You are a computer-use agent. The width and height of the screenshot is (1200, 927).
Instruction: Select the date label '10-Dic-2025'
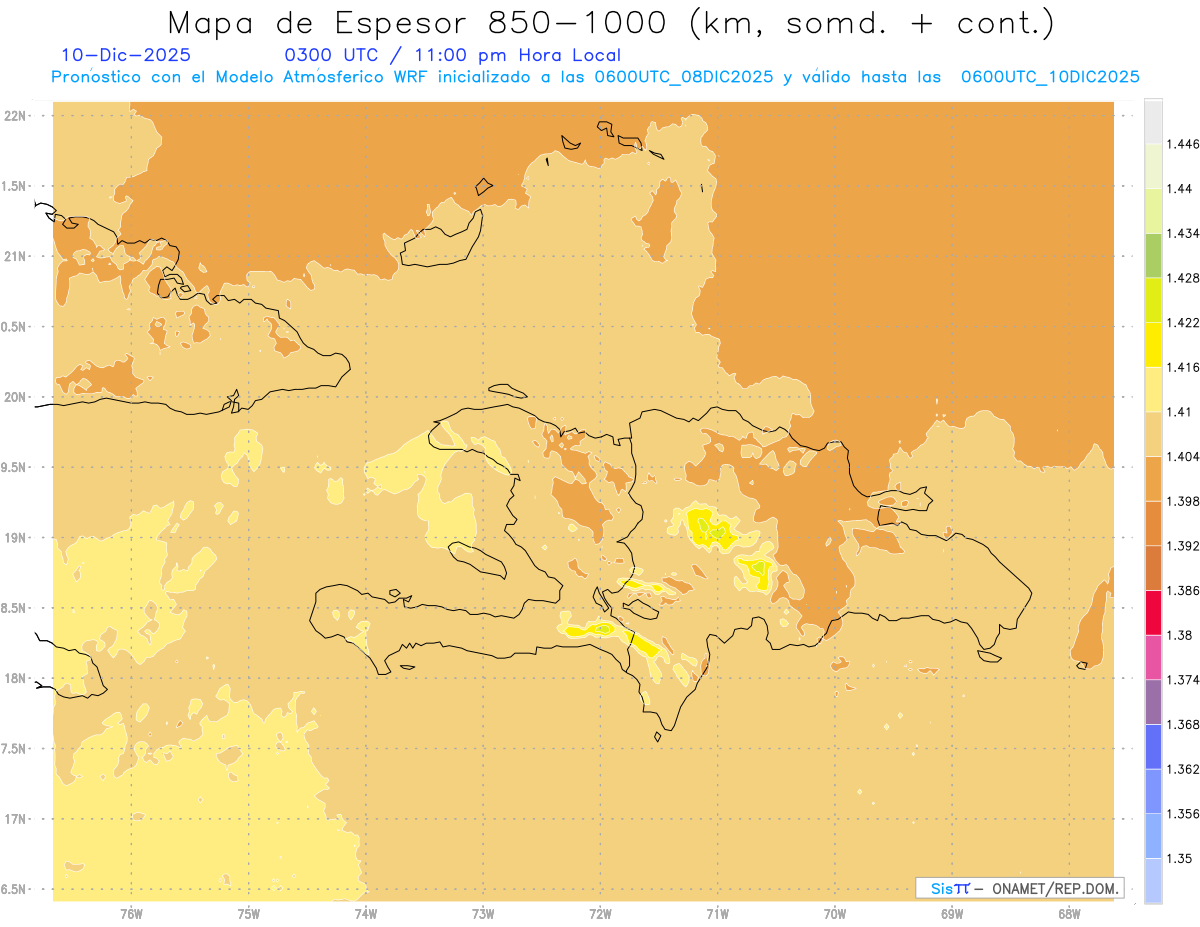tap(126, 56)
